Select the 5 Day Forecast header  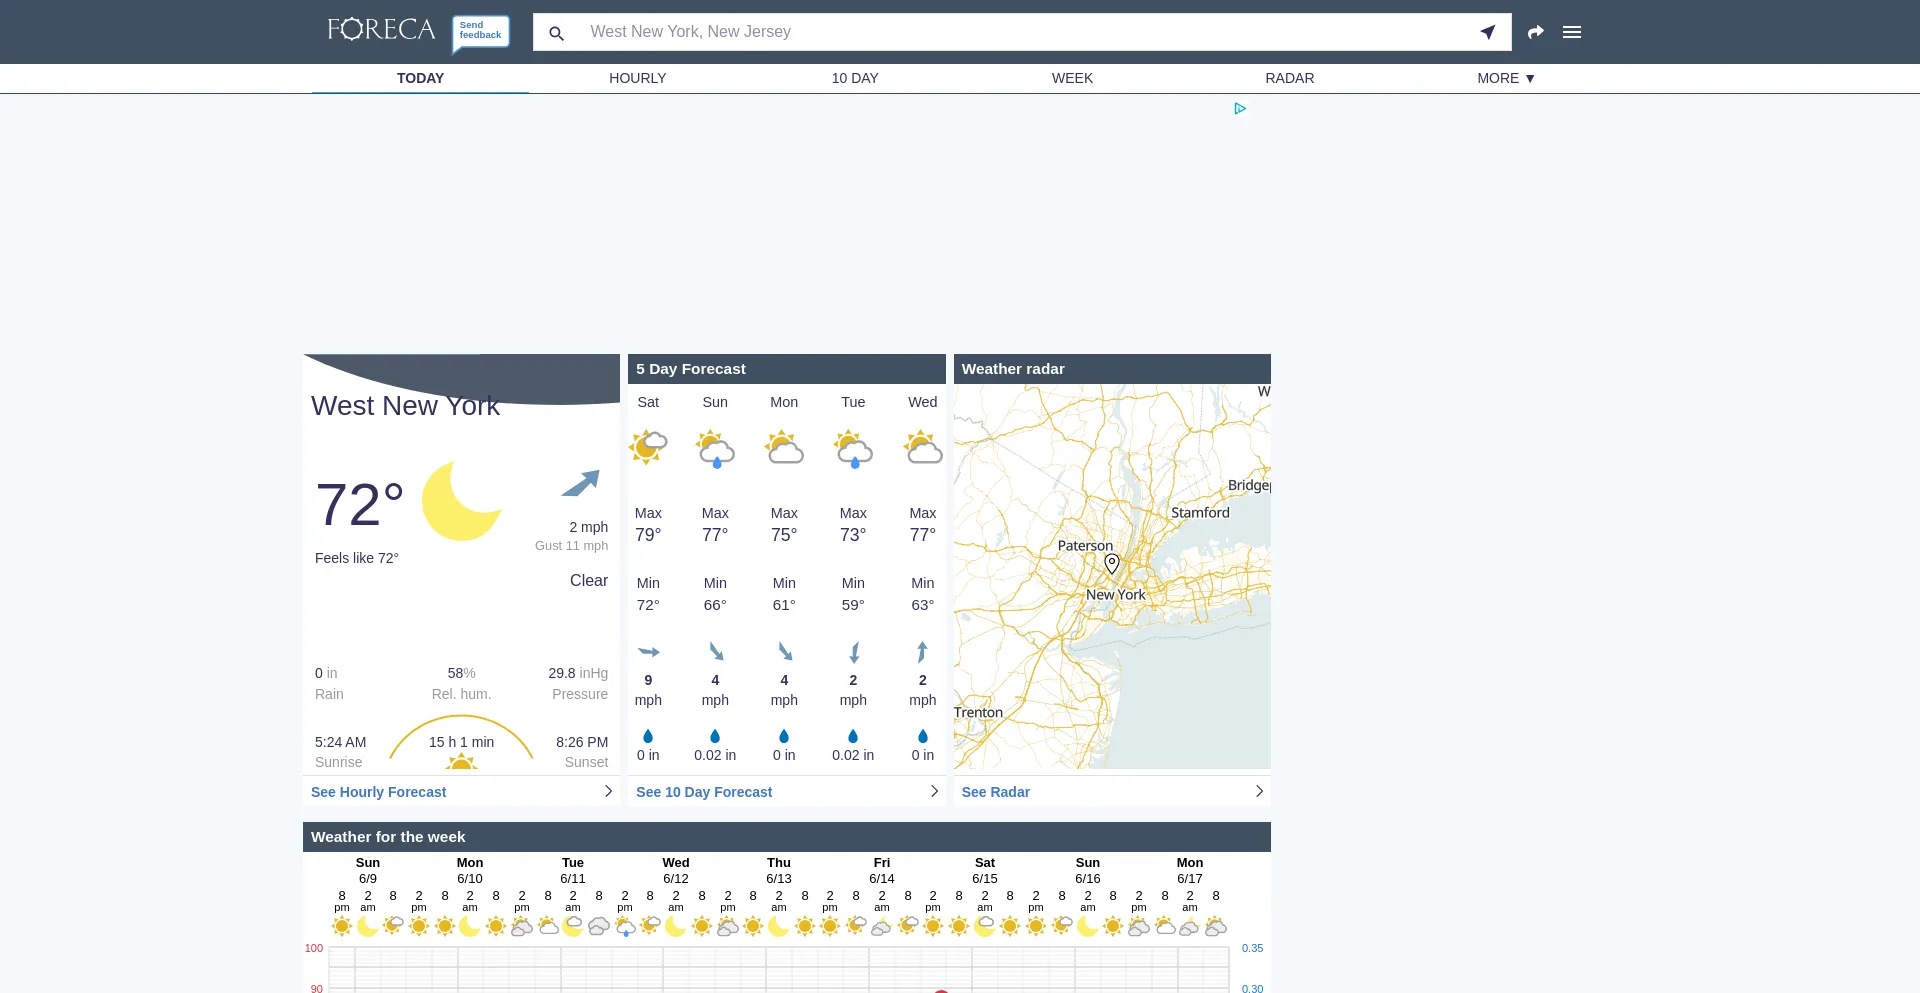point(787,369)
